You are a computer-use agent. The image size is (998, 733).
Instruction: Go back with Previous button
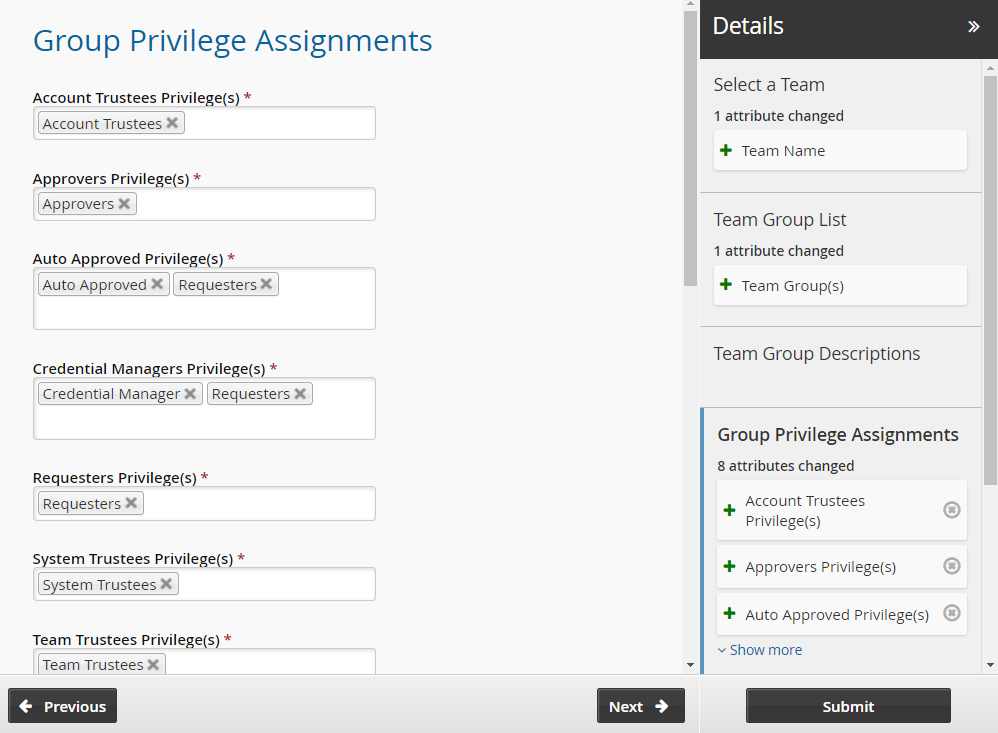pyautogui.click(x=63, y=706)
